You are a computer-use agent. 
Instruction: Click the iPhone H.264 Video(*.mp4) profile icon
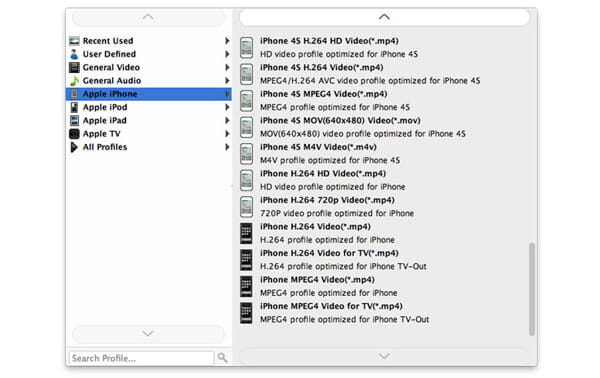[246, 233]
